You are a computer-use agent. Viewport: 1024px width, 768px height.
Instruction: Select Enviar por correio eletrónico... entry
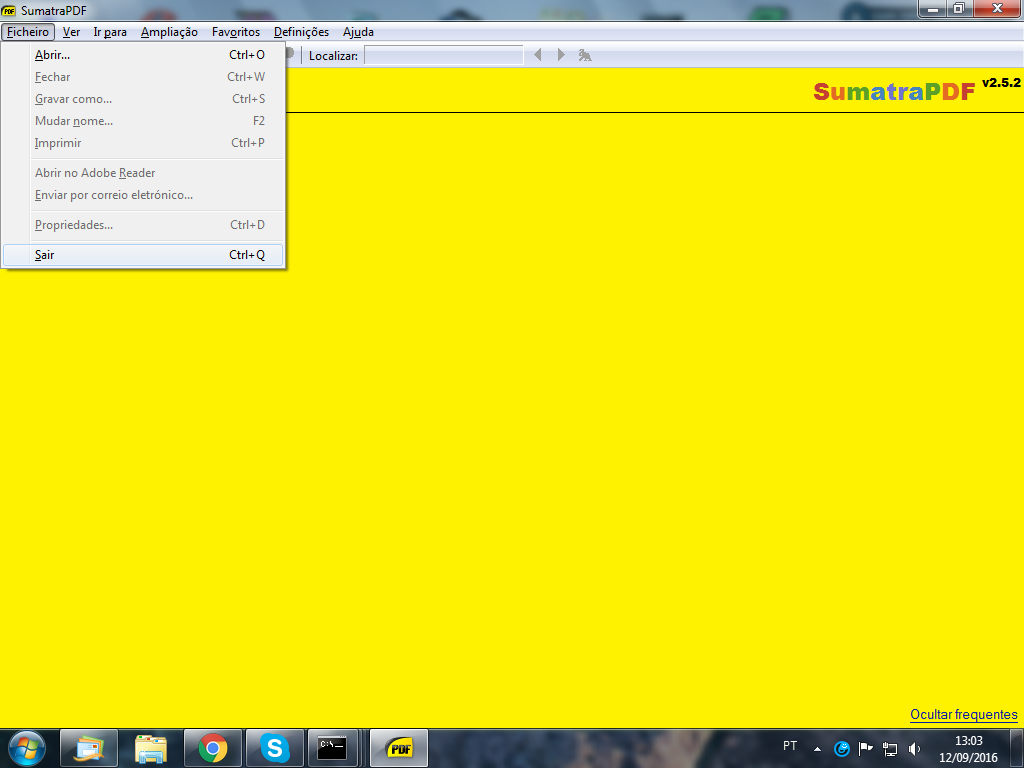point(143,195)
